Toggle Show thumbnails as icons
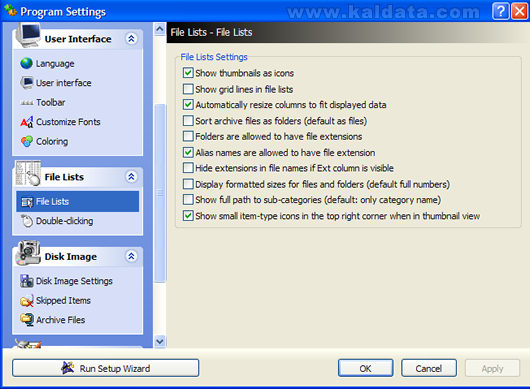The height and width of the screenshot is (389, 530). [188, 73]
